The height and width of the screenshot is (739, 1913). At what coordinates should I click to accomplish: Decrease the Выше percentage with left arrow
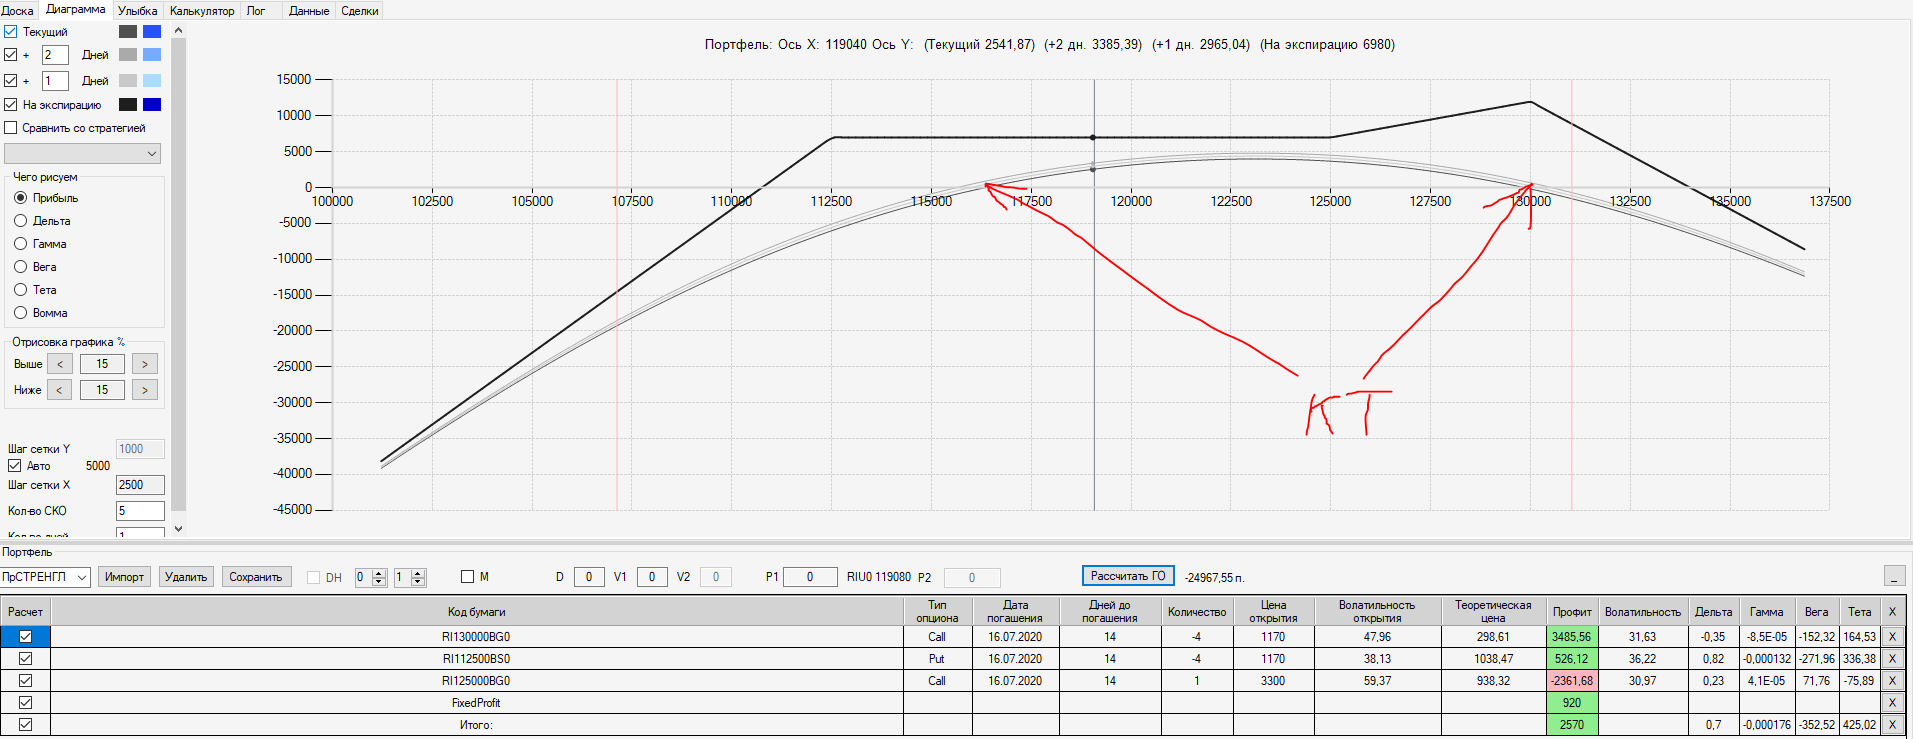click(60, 364)
